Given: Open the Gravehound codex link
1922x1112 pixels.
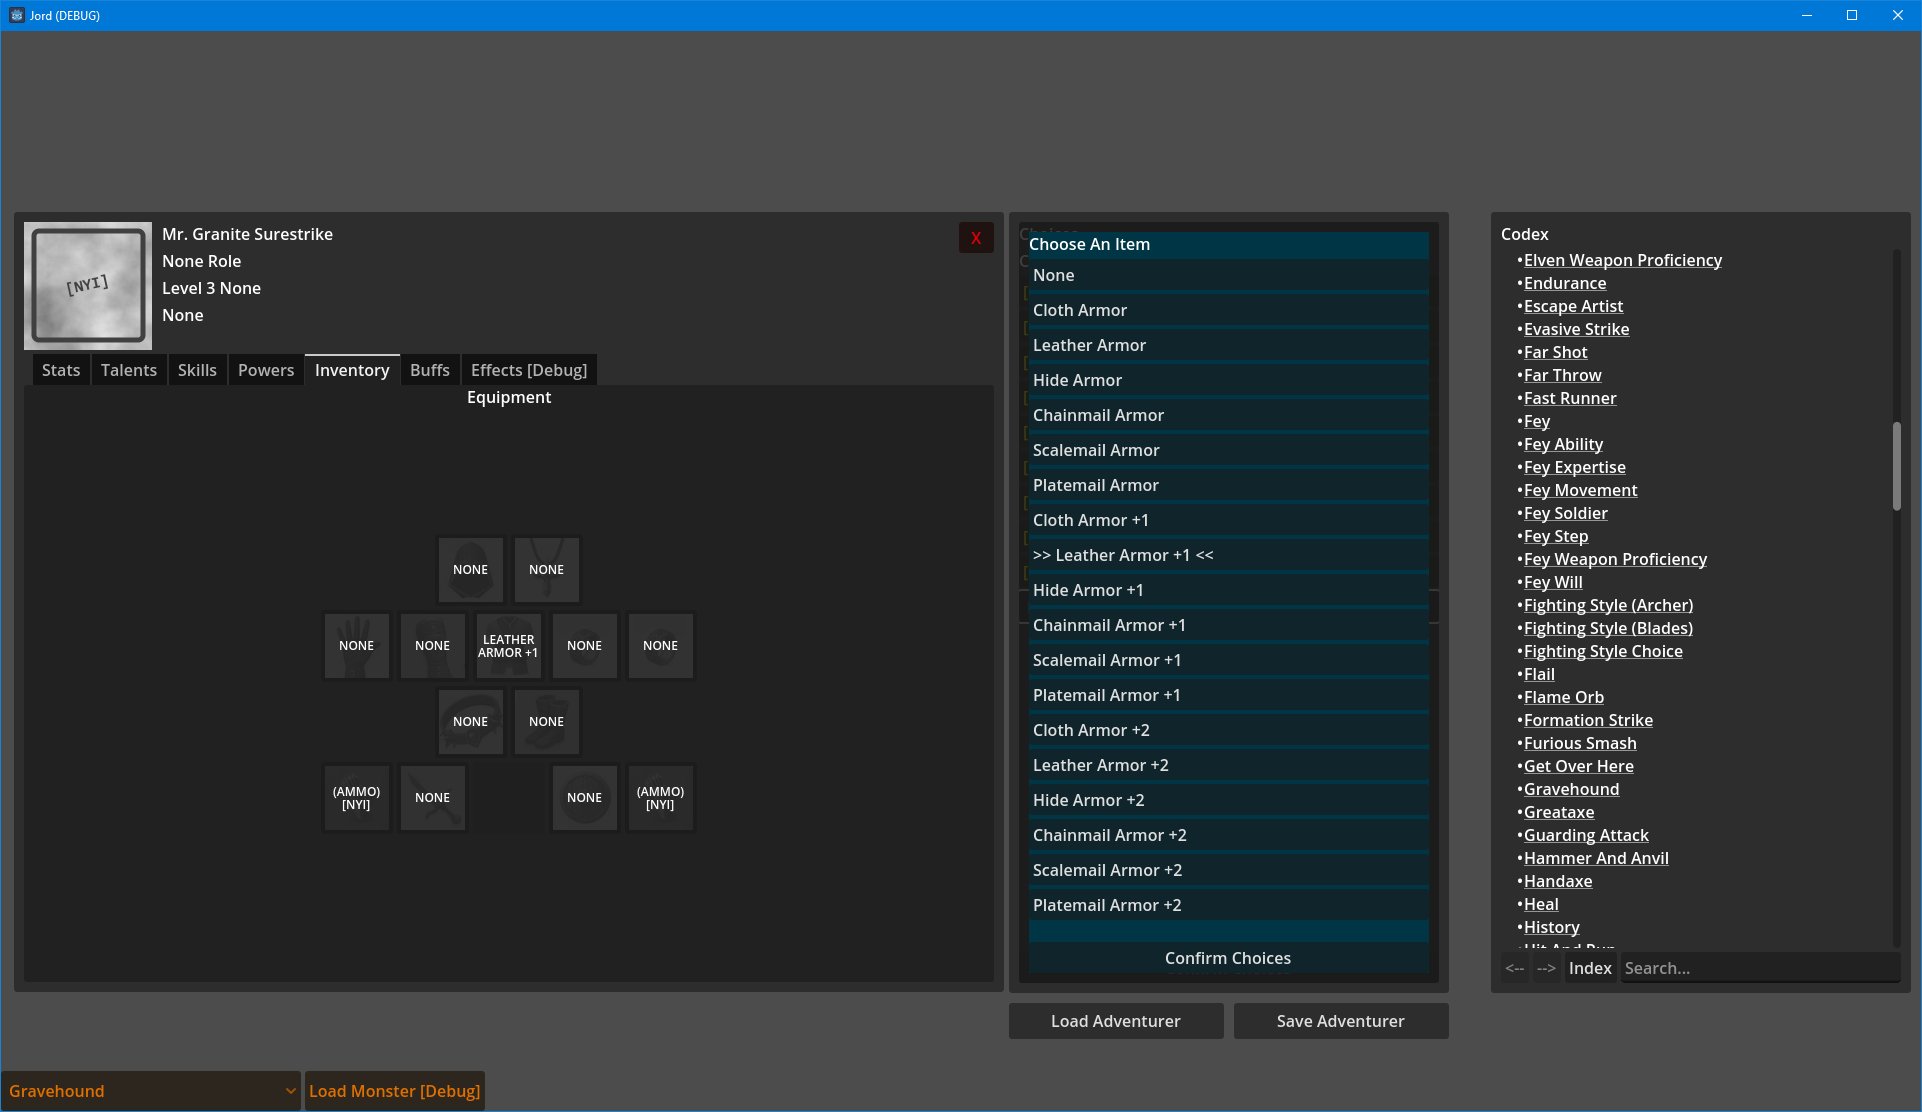Looking at the screenshot, I should tap(1571, 789).
